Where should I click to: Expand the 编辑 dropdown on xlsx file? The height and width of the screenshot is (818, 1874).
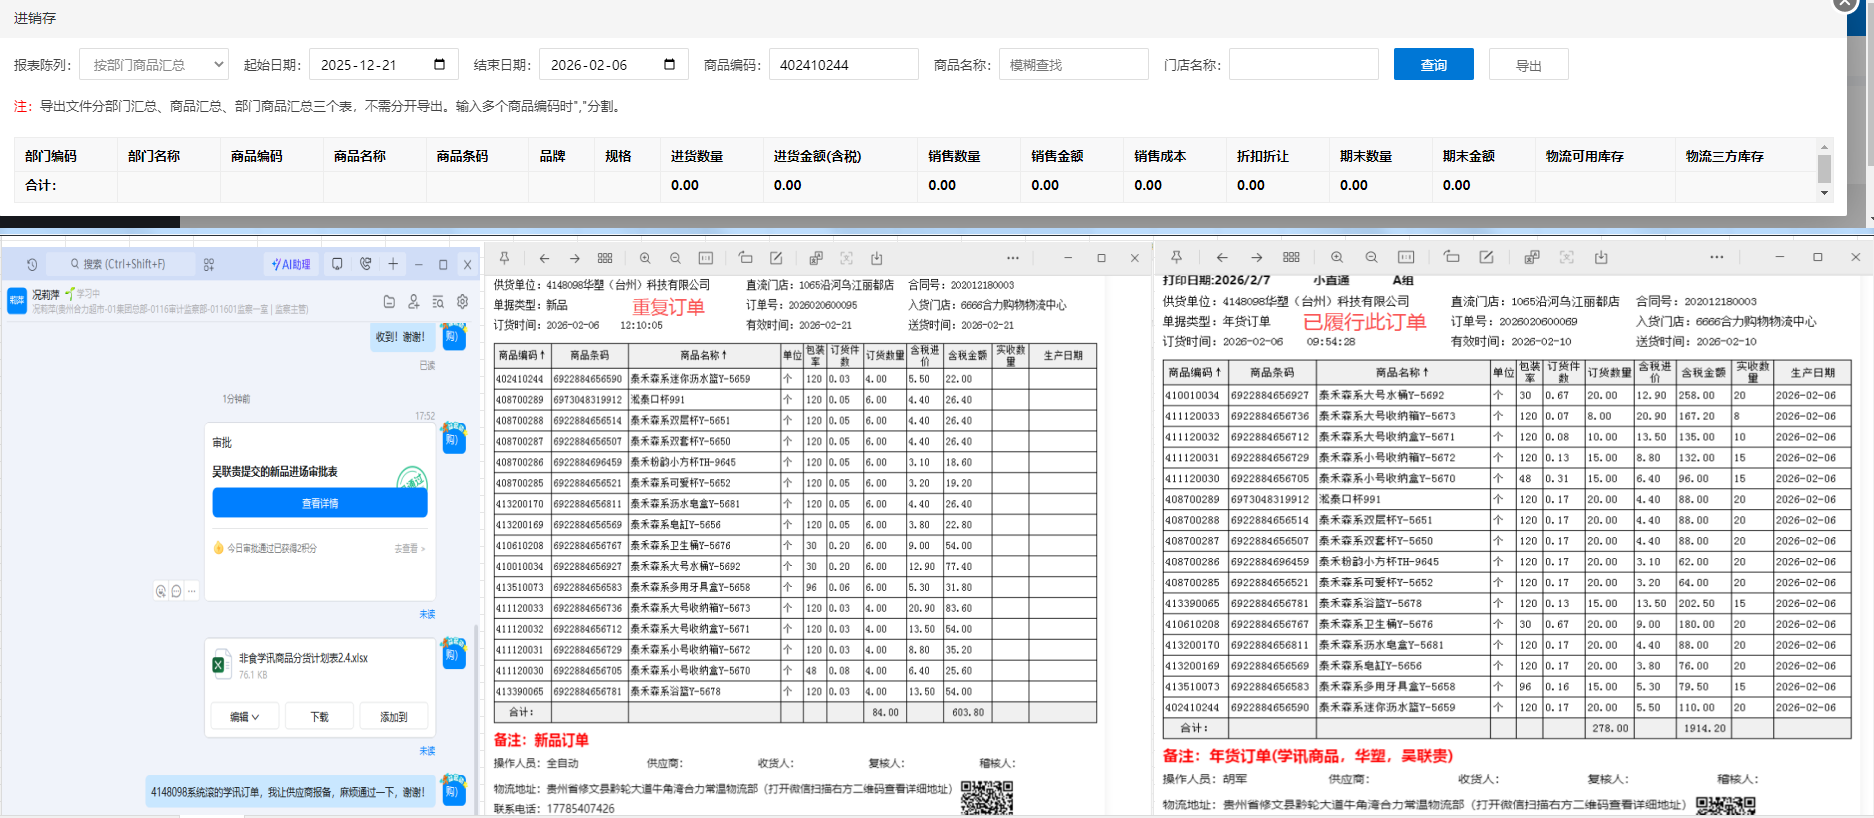pyautogui.click(x=244, y=716)
